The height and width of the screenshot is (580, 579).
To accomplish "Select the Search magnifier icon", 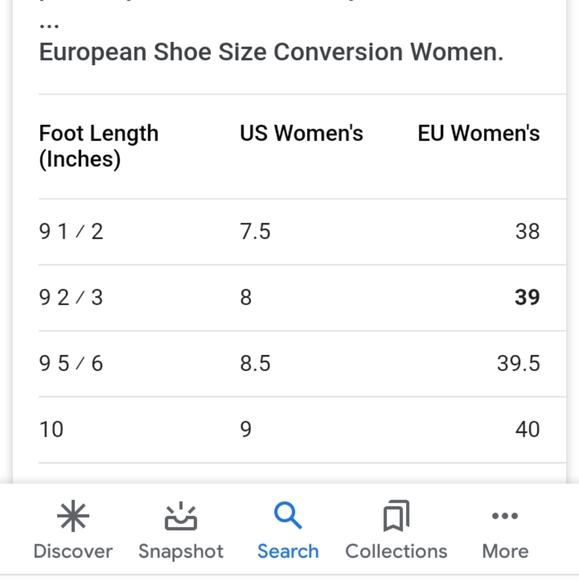I will tap(288, 515).
